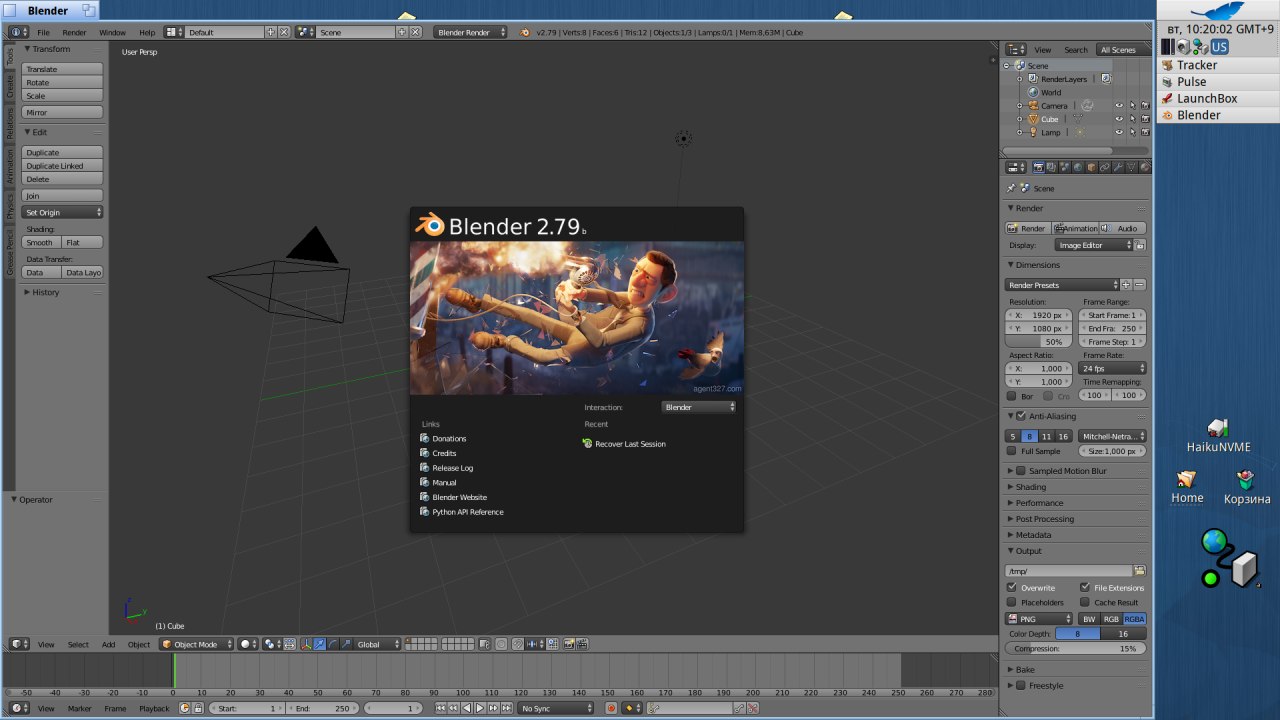Image resolution: width=1280 pixels, height=720 pixels.
Task: Click the plus icon to add a render preset
Action: coord(1126,285)
